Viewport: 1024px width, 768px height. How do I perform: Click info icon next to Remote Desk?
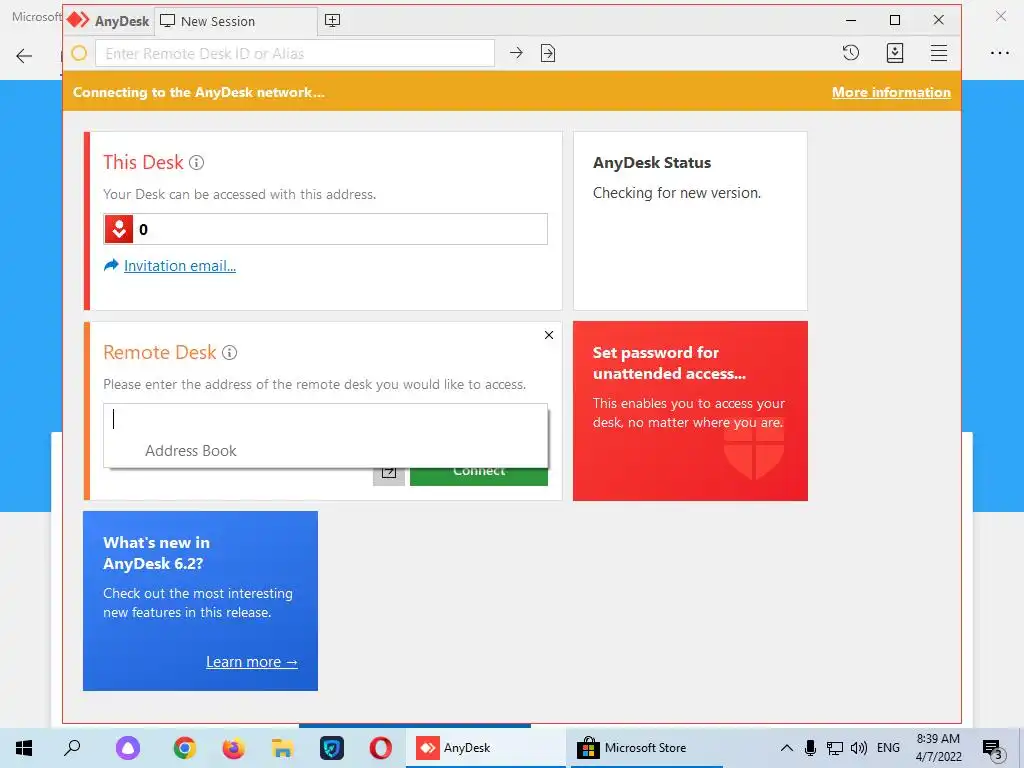pos(229,353)
